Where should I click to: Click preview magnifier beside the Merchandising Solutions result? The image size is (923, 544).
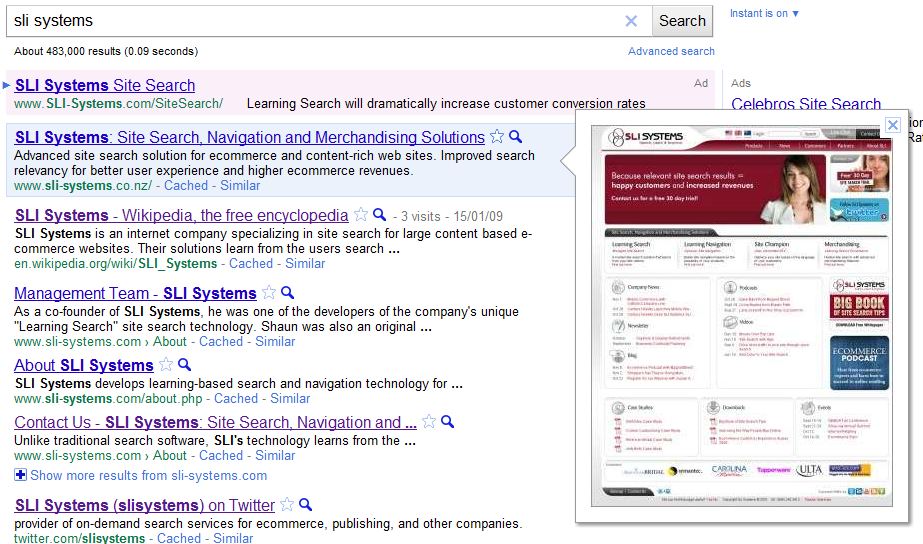pyautogui.click(x=516, y=137)
